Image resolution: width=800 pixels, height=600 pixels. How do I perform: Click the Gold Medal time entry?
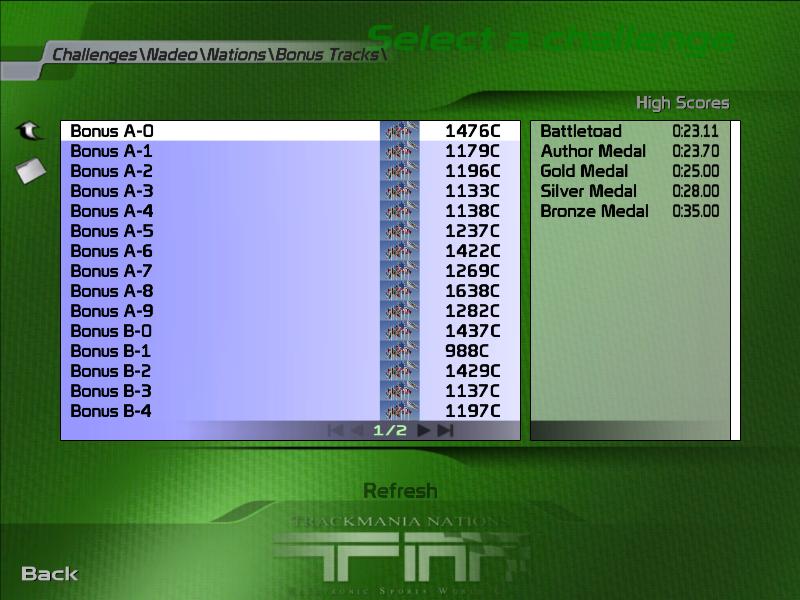[629, 171]
